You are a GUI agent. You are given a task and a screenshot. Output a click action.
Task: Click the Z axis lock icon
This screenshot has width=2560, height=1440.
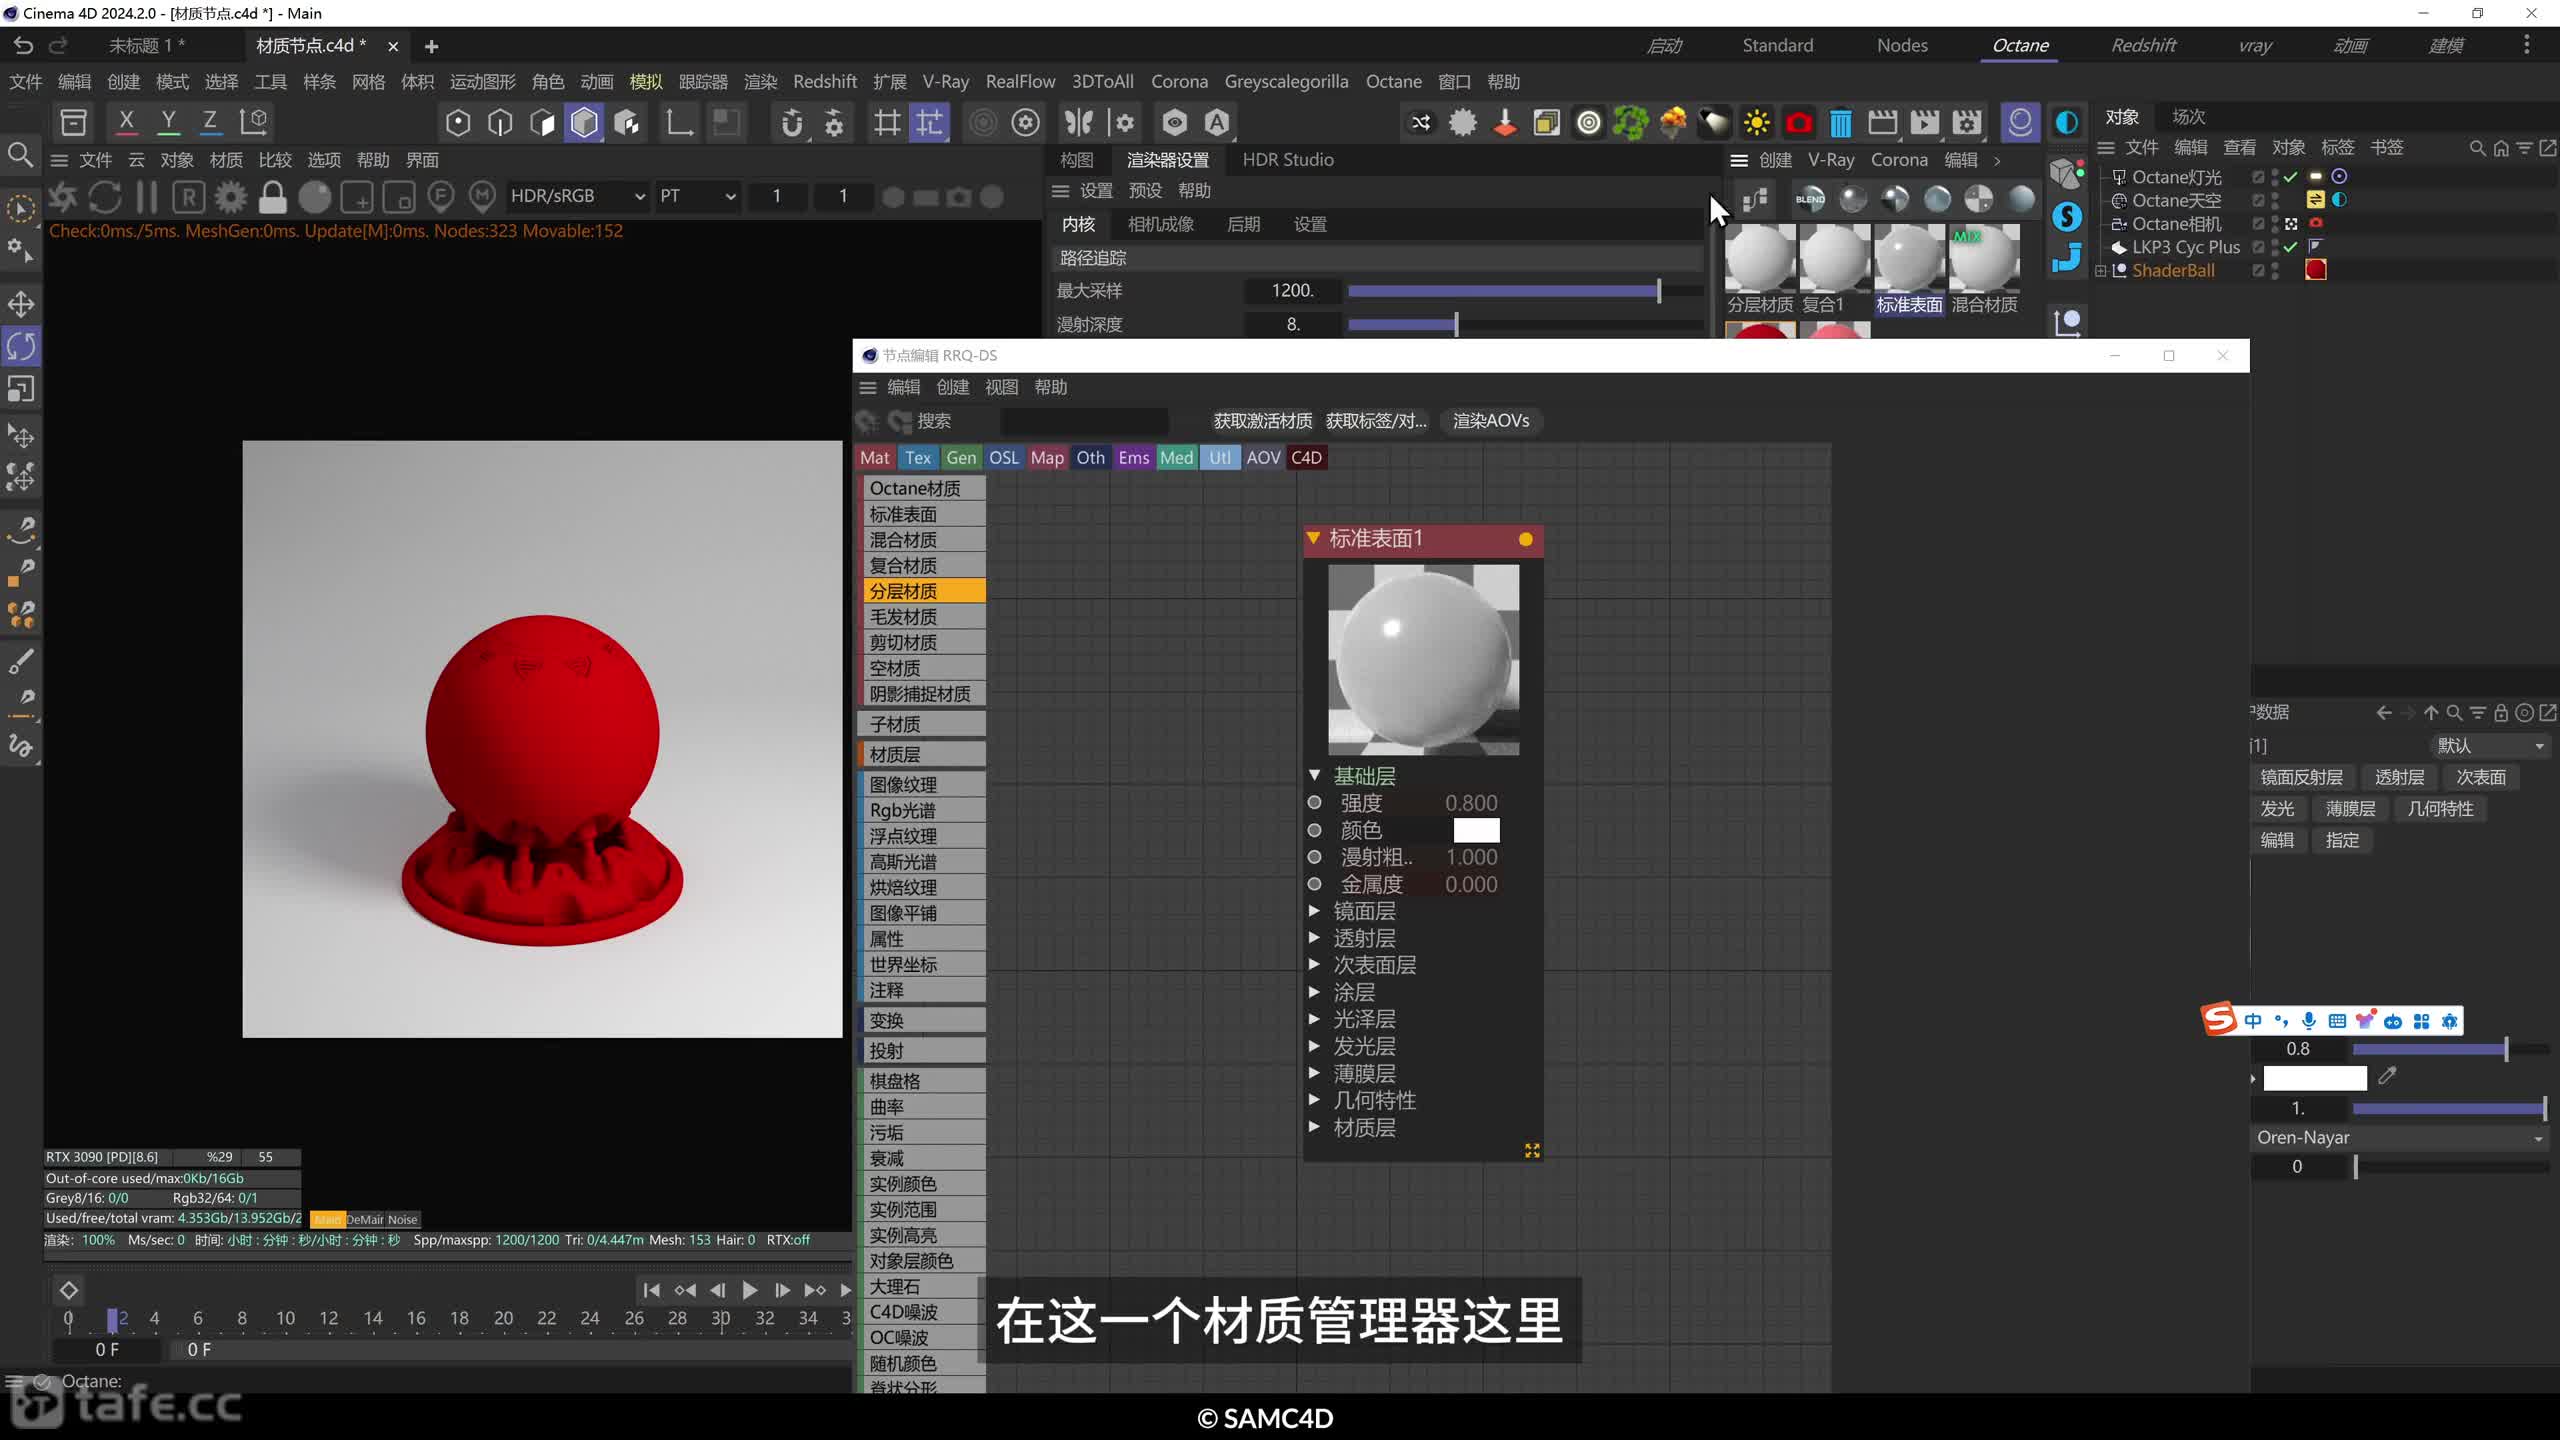210,122
